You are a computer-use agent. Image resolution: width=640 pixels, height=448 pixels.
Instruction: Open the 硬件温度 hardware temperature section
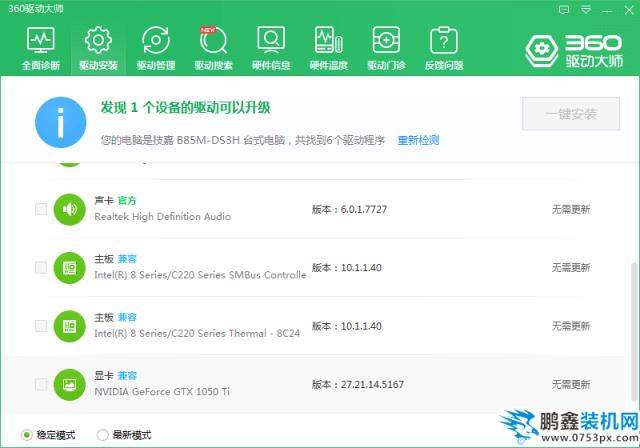click(x=329, y=49)
